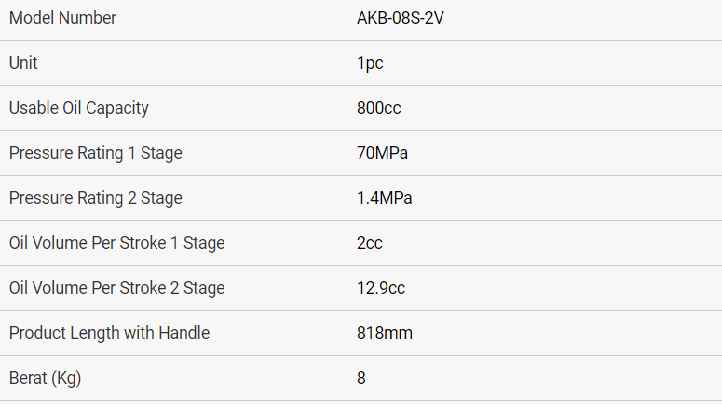Click the Model Number label

tap(62, 18)
